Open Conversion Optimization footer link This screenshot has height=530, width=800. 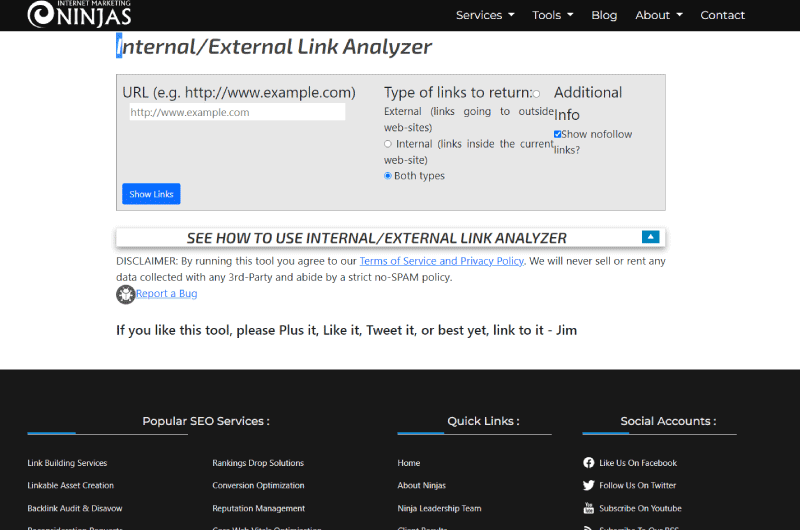[x=258, y=485]
